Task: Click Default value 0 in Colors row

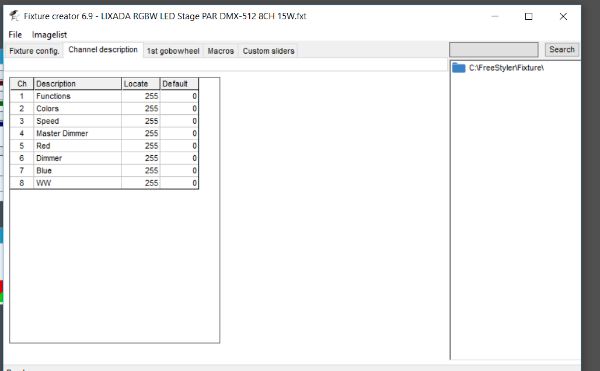Action: (x=179, y=109)
